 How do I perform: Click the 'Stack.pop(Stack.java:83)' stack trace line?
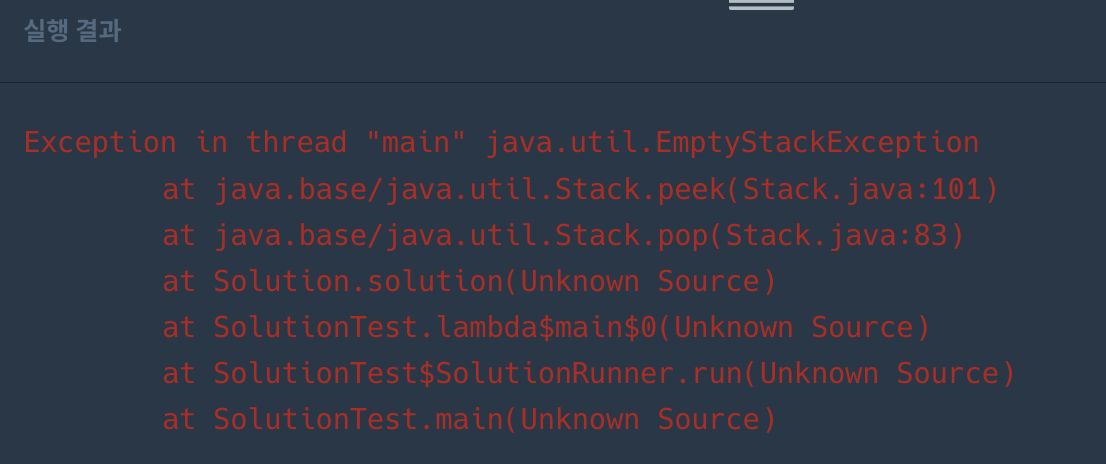(563, 236)
